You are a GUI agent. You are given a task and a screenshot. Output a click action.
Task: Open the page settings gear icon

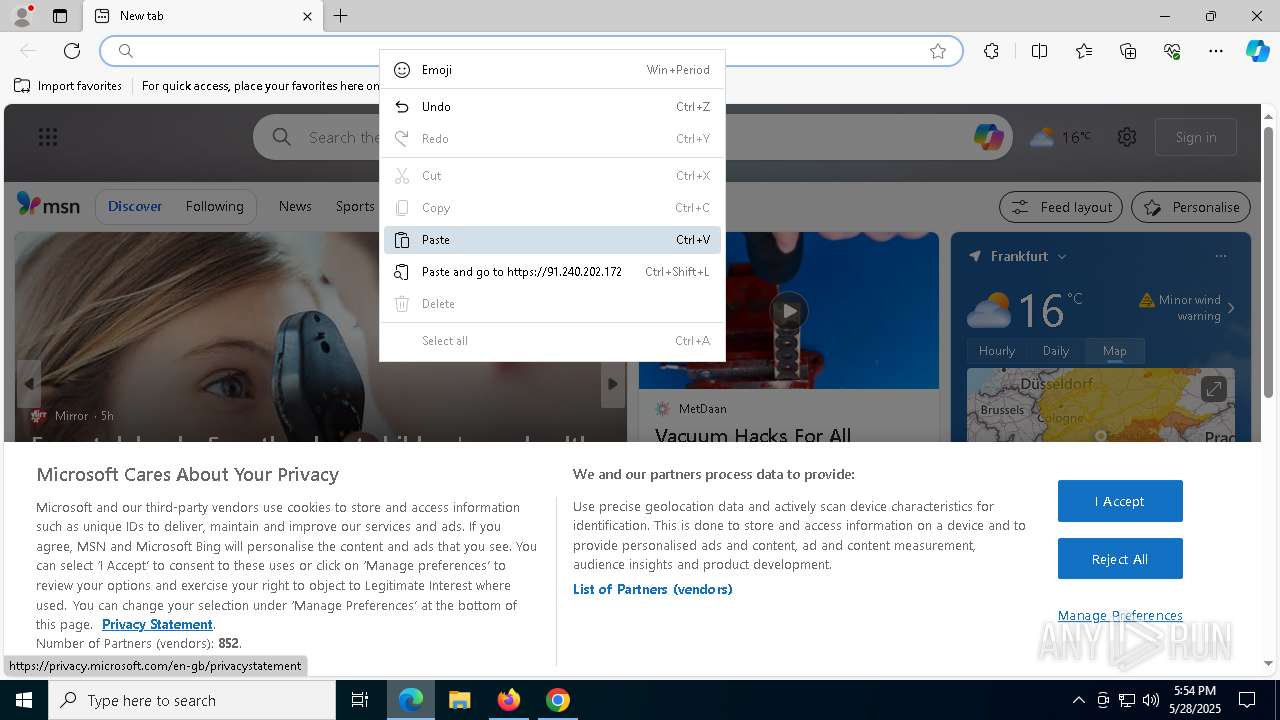click(x=1127, y=137)
